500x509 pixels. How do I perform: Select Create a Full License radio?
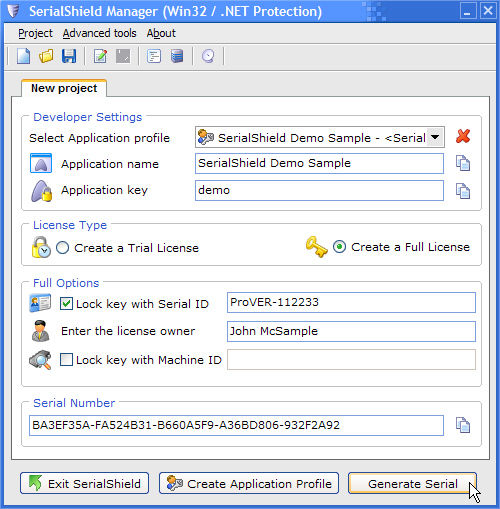(339, 247)
